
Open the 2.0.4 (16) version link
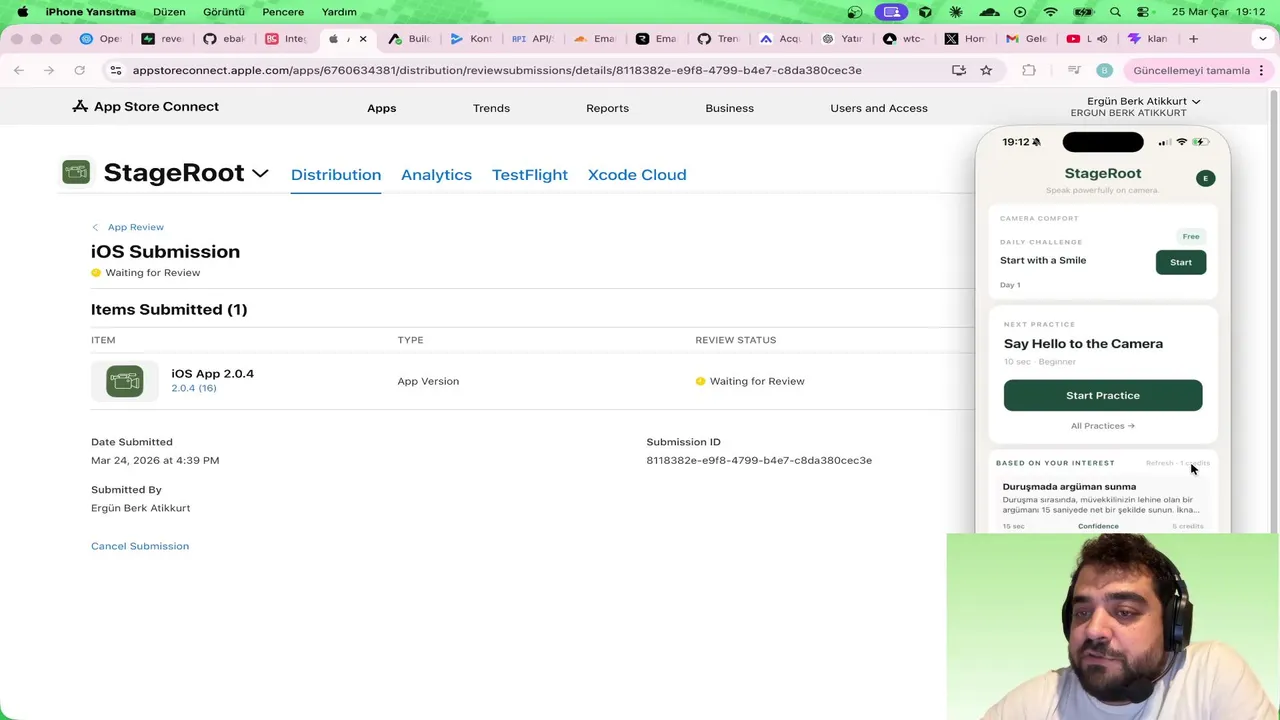click(193, 388)
